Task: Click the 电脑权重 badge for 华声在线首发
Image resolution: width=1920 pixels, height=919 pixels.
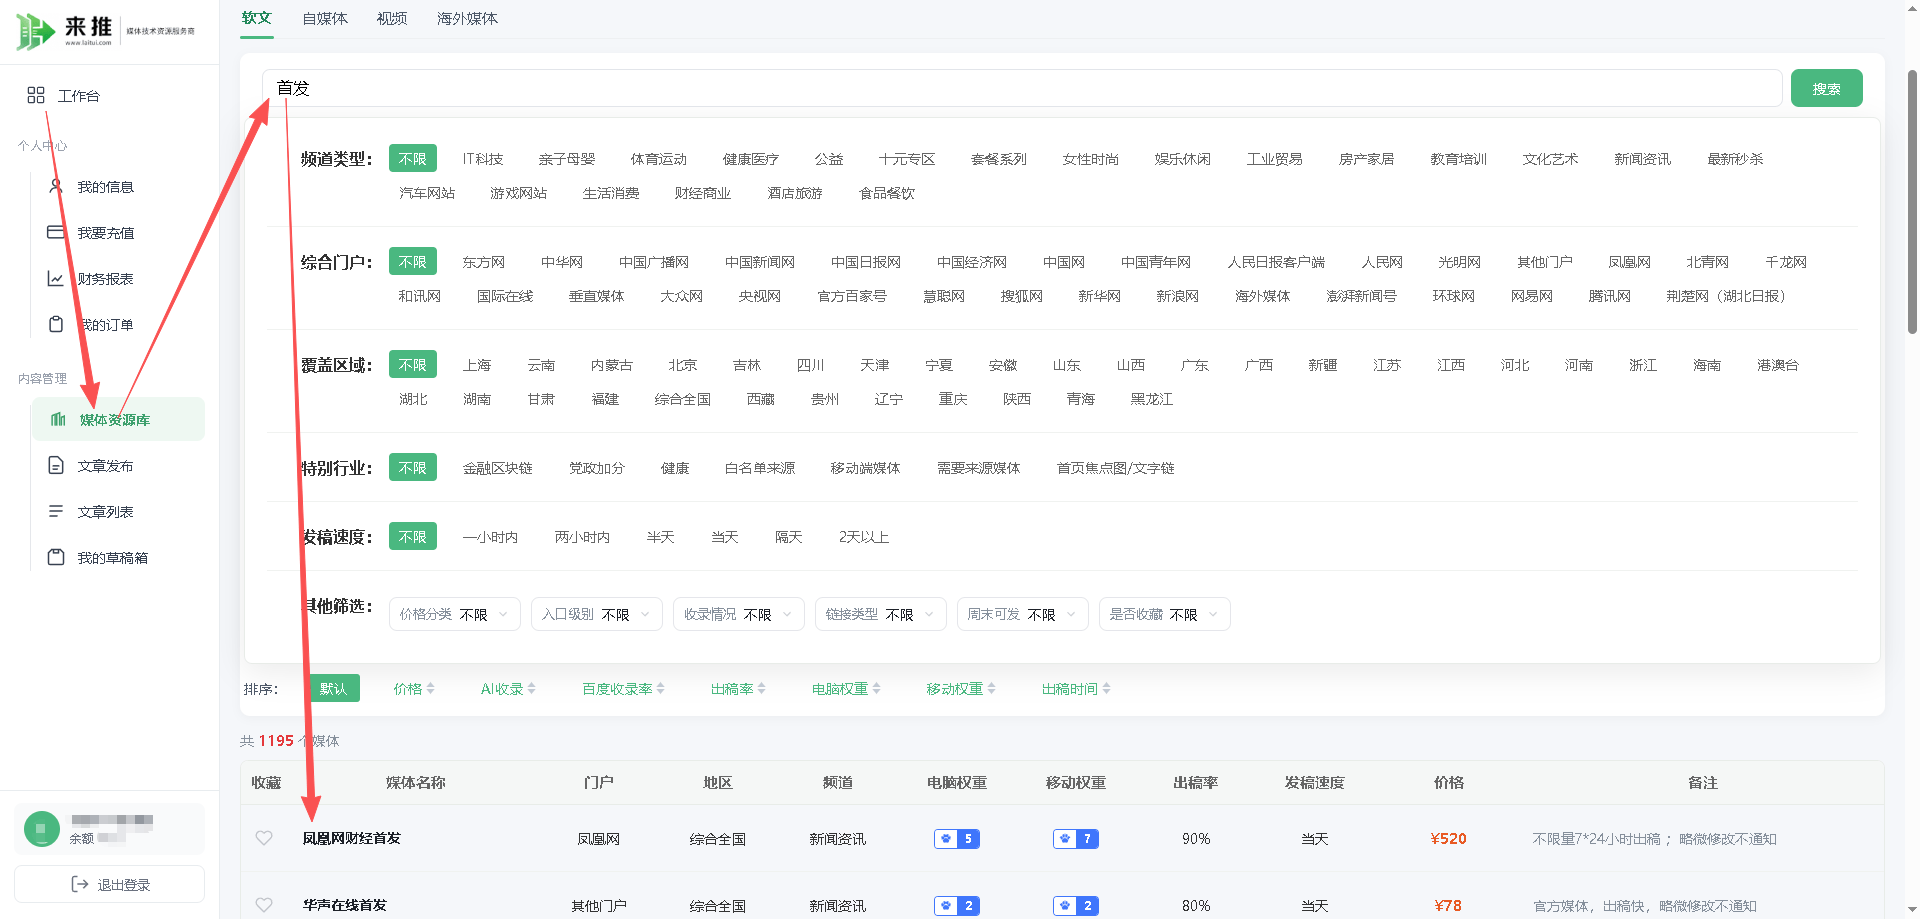Action: tap(957, 906)
